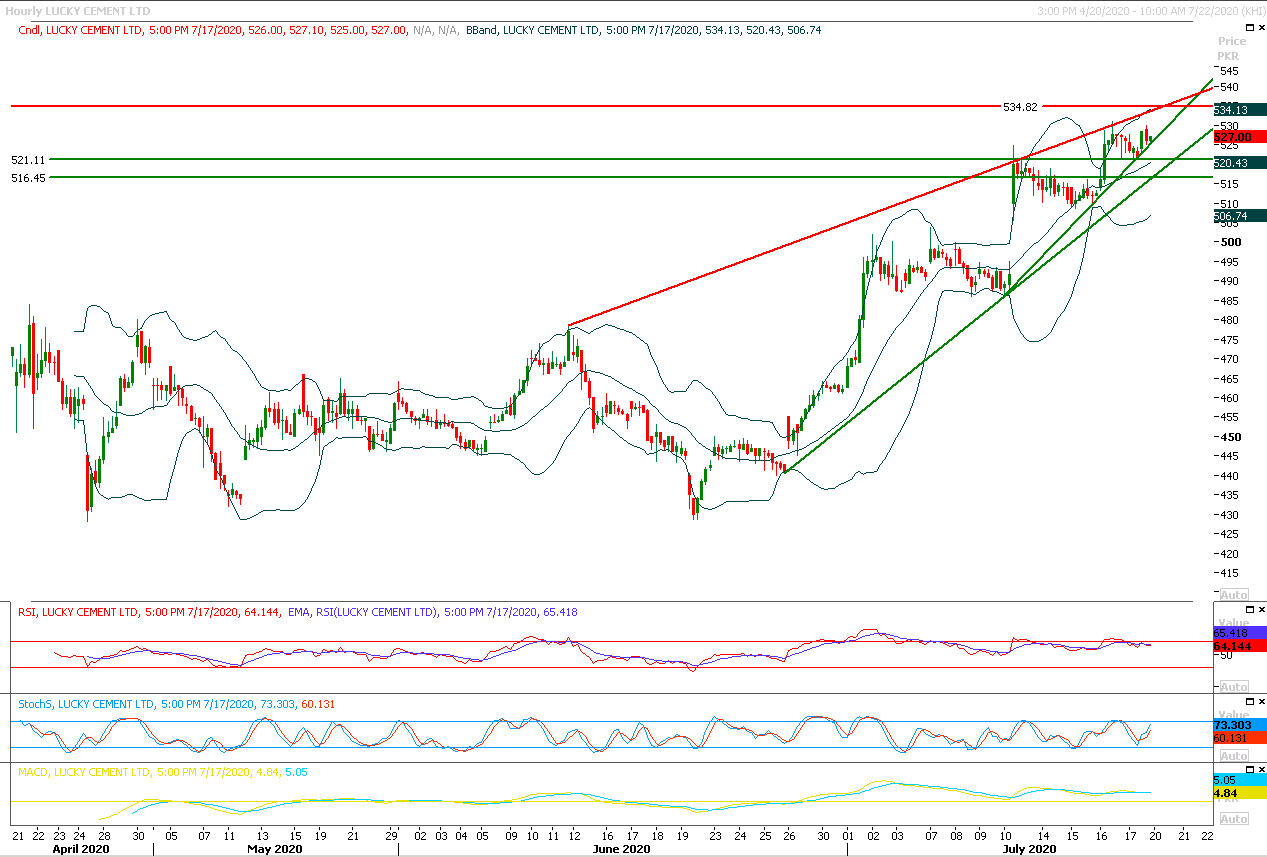Select the BBand LUCKY CEMENT LTD legend

[644, 30]
